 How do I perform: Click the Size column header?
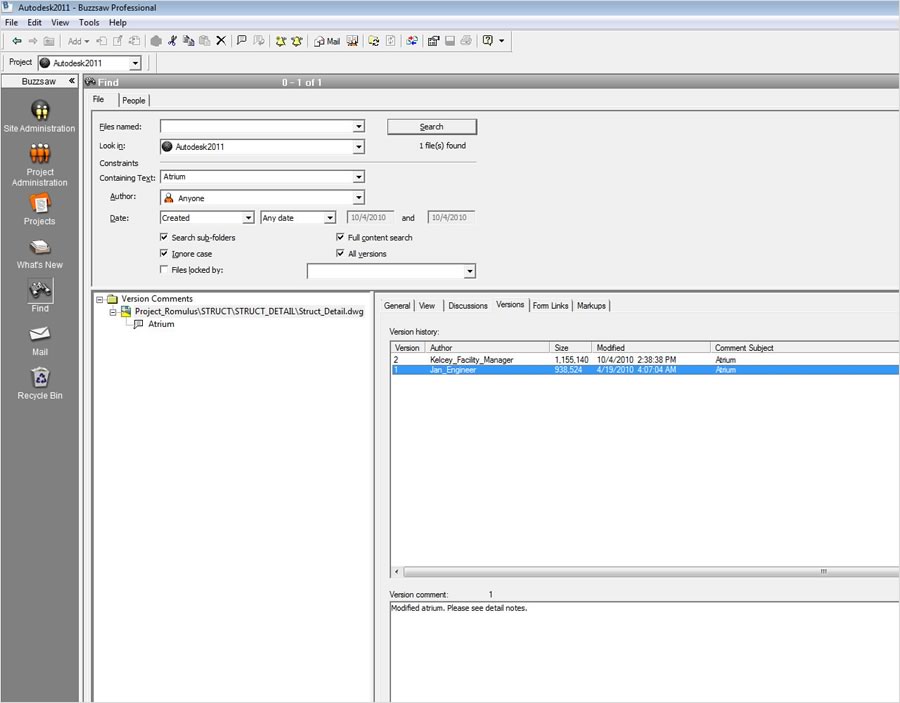pyautogui.click(x=571, y=348)
